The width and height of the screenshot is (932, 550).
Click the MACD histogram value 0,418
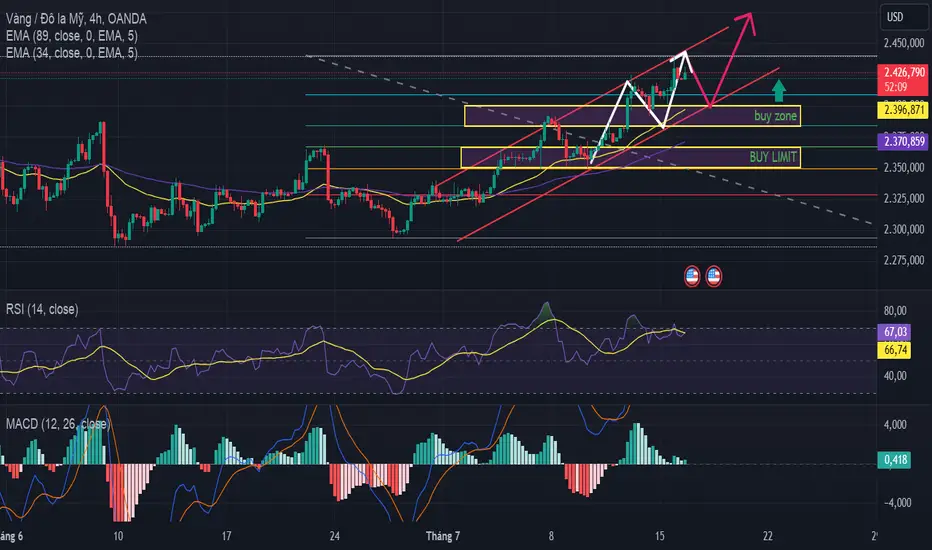point(895,460)
